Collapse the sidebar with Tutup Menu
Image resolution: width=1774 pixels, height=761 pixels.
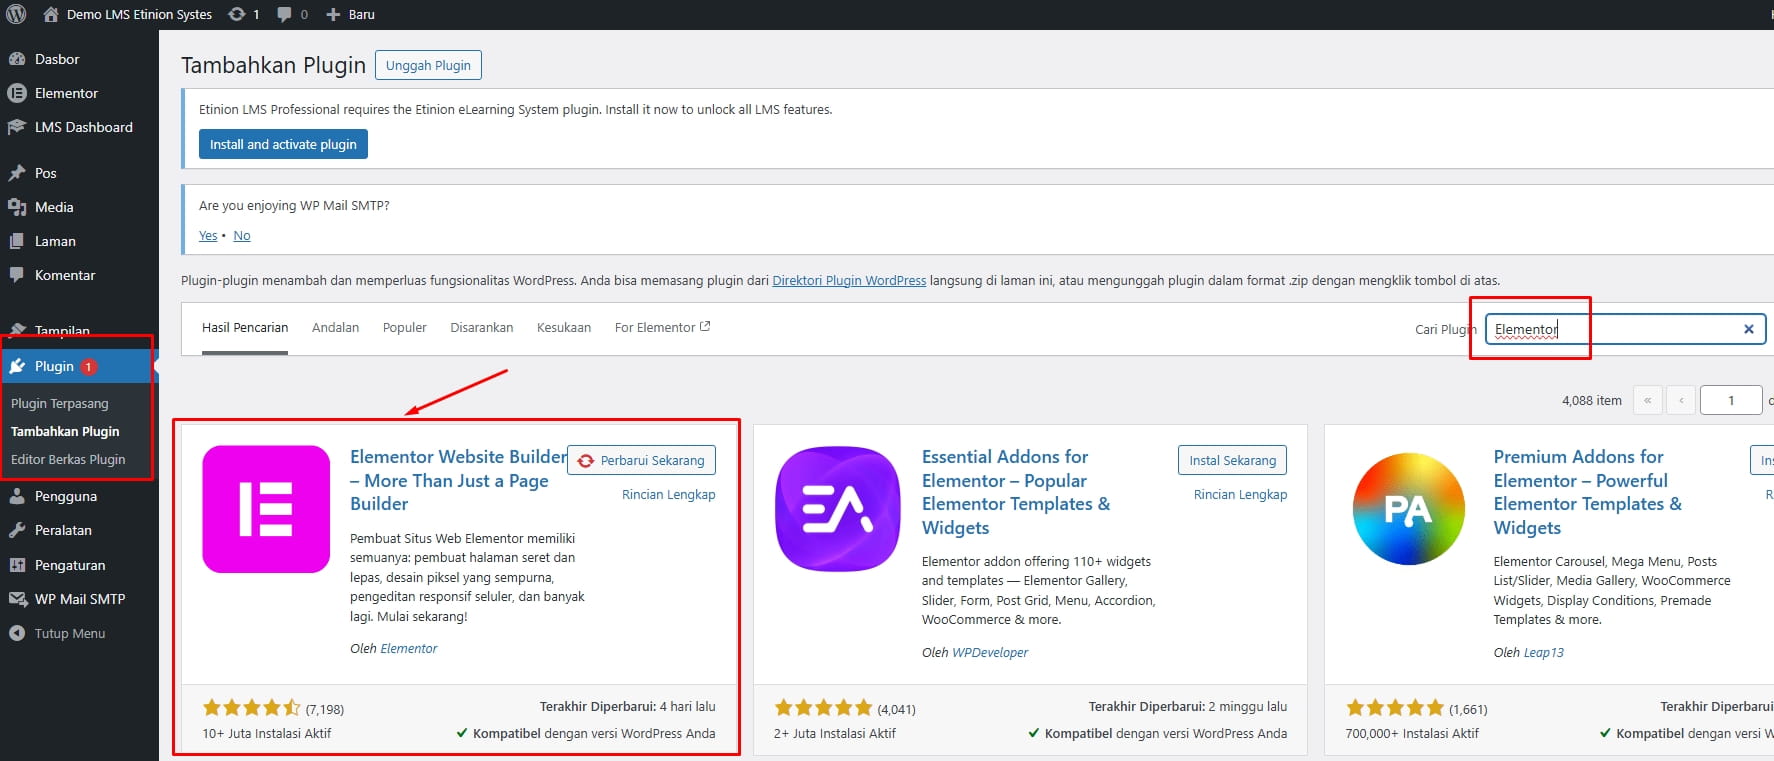click(x=69, y=633)
